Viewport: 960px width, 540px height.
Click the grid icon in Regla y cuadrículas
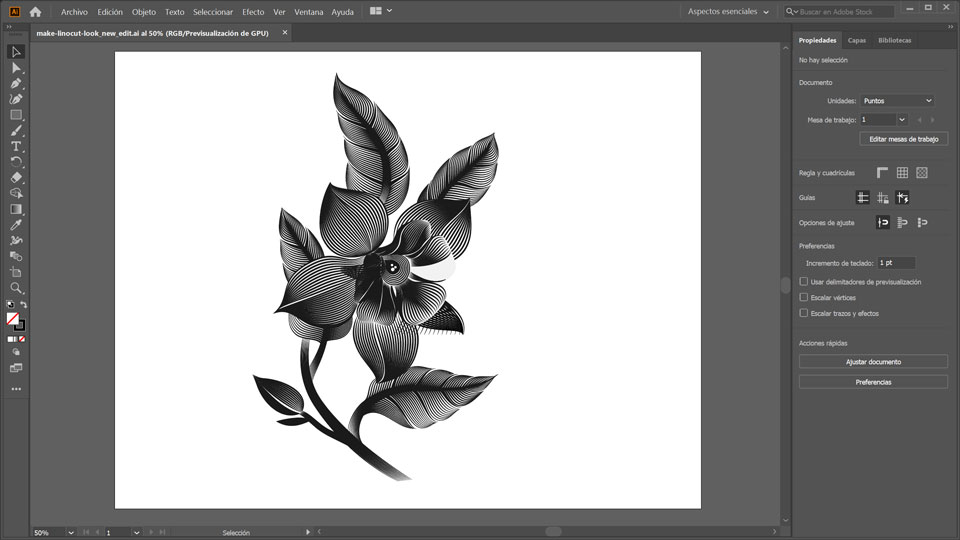[902, 173]
